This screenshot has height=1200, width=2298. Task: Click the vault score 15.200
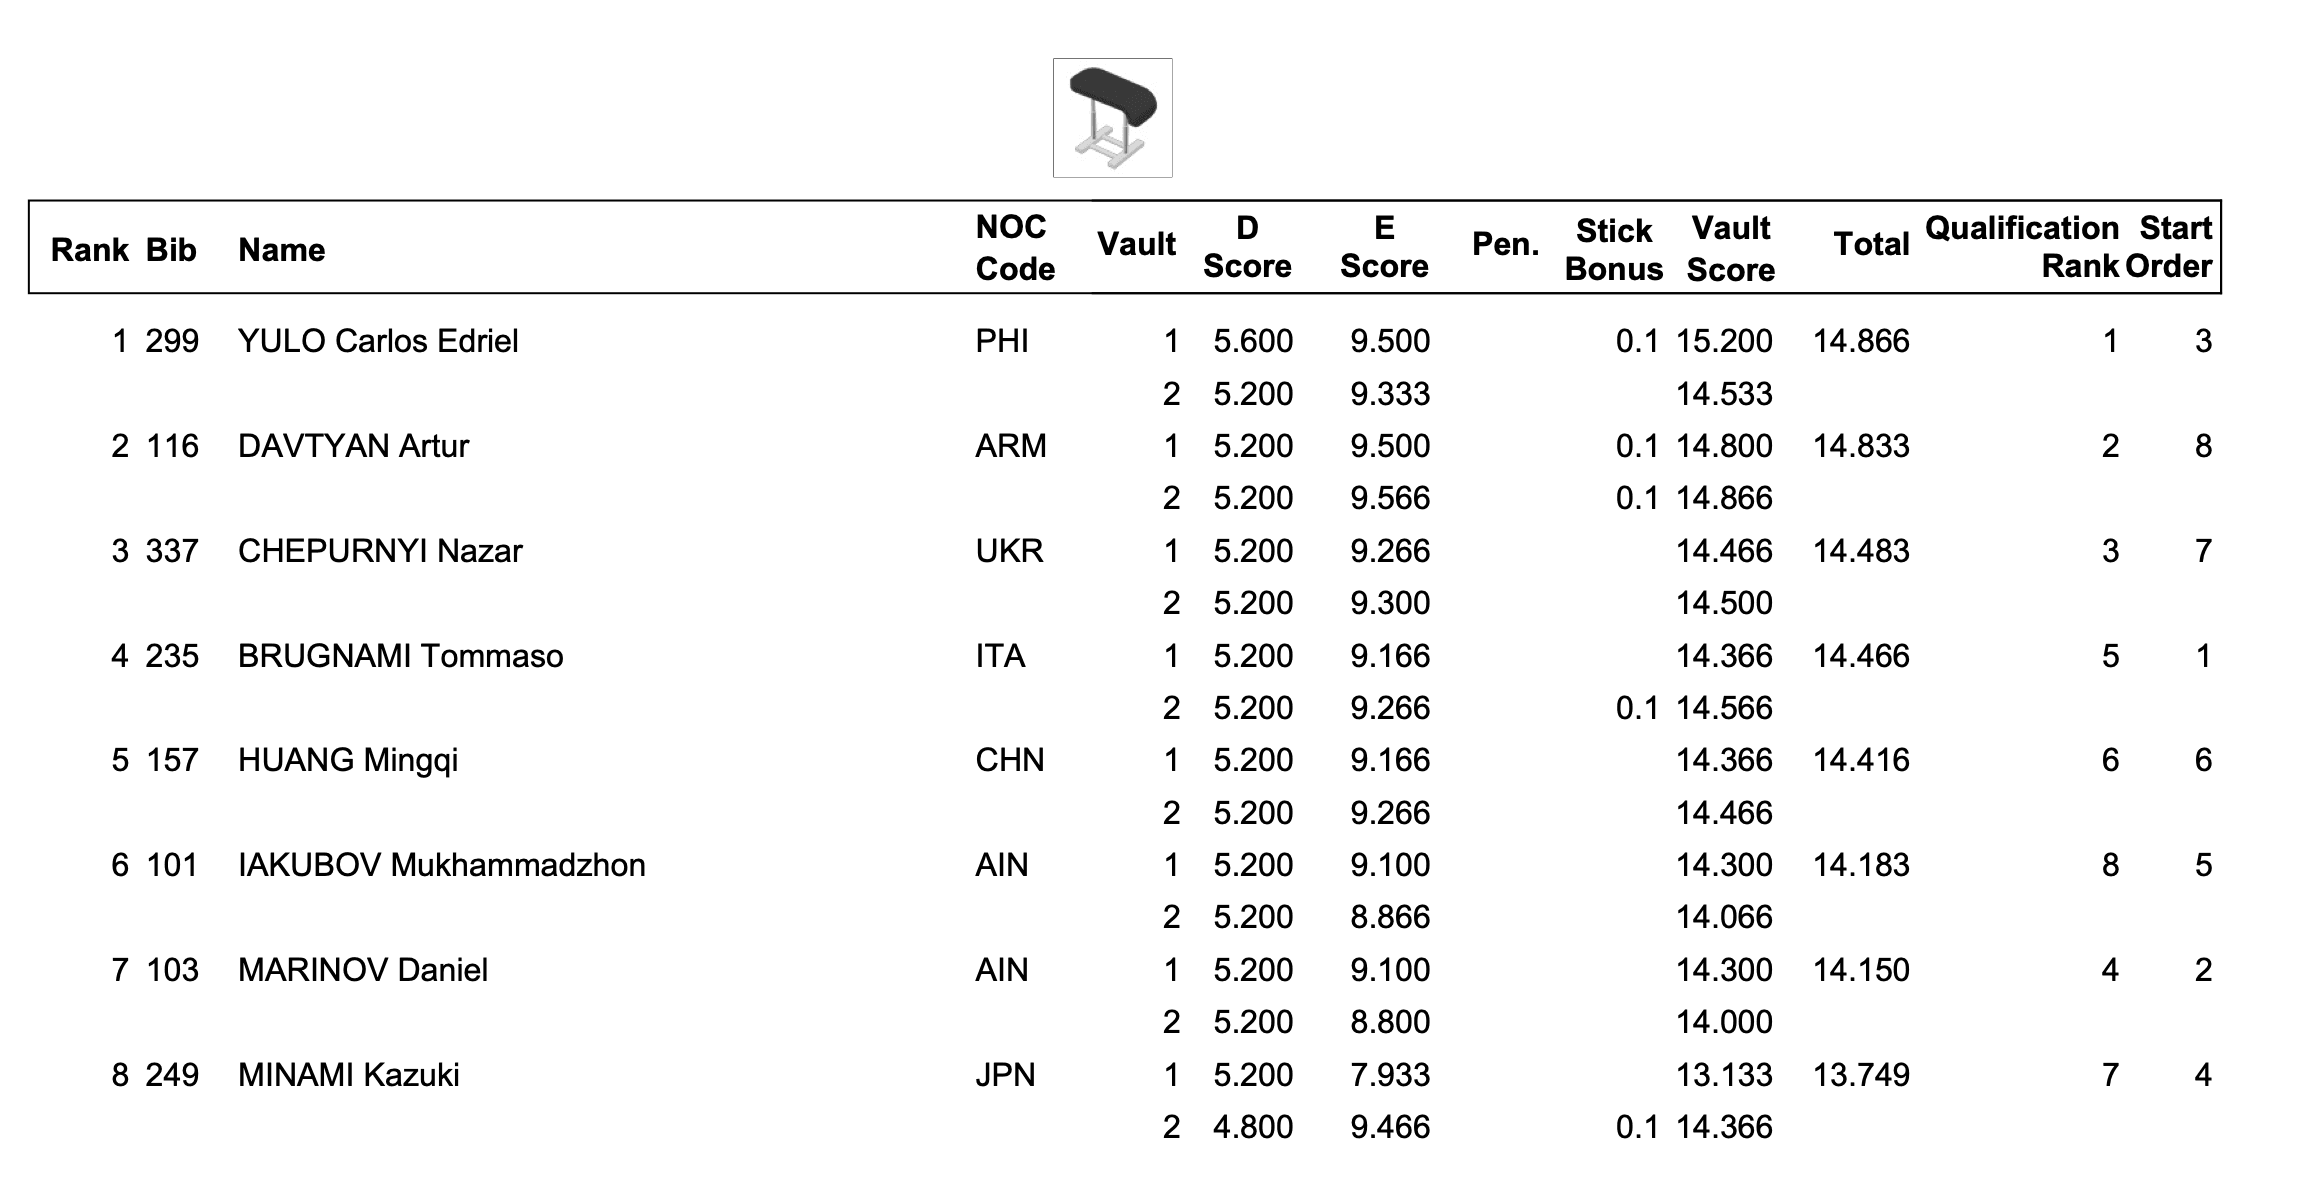[x=1723, y=341]
